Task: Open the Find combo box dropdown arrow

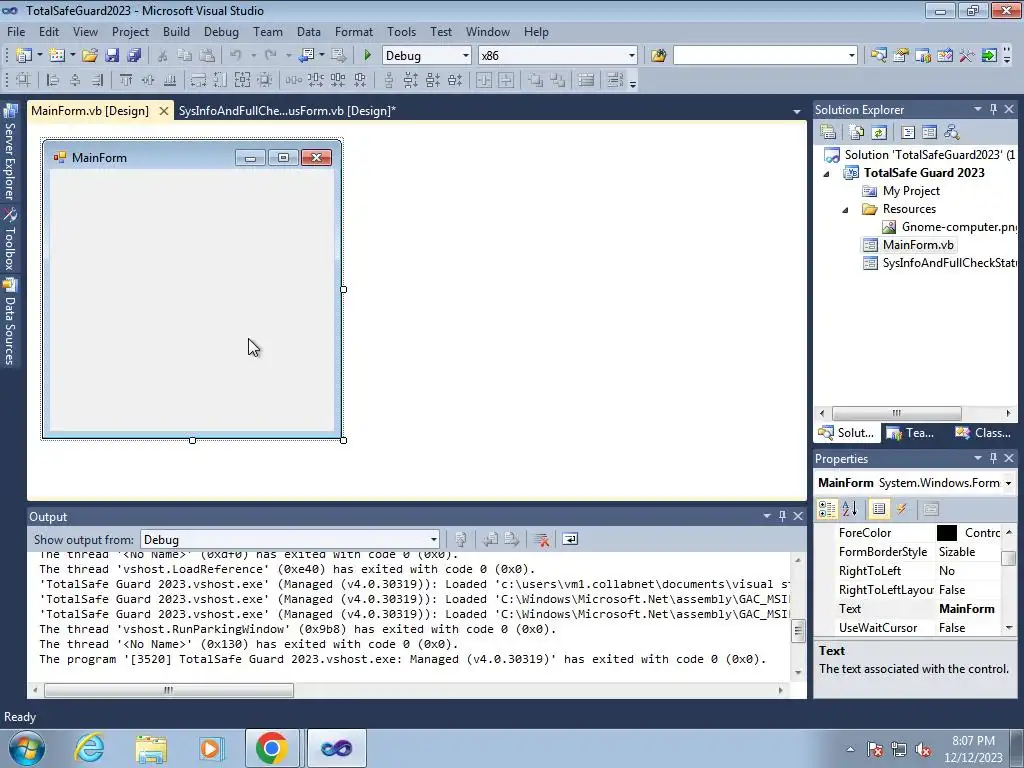Action: [852, 56]
